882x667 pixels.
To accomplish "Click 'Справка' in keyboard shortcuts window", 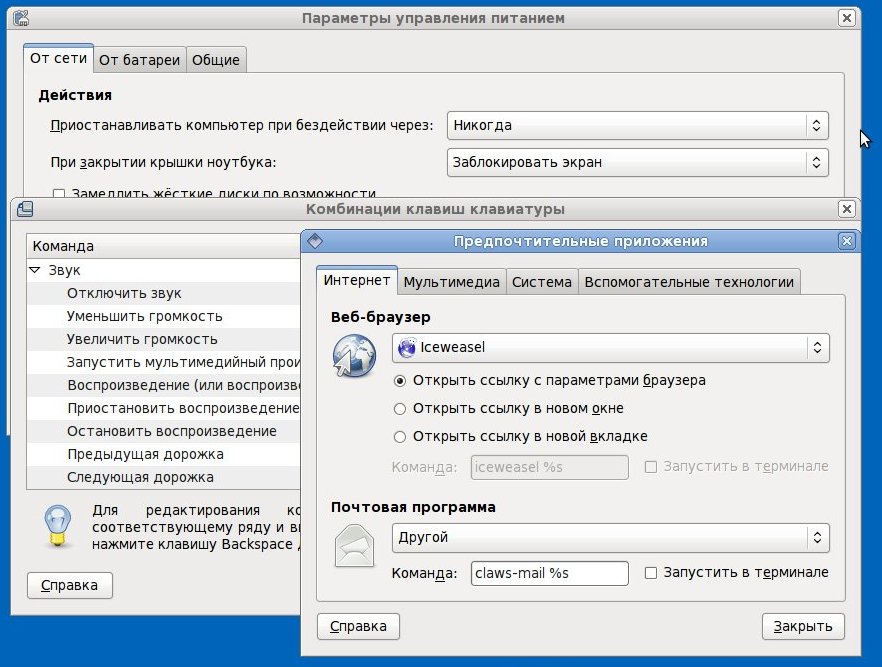I will tap(70, 585).
